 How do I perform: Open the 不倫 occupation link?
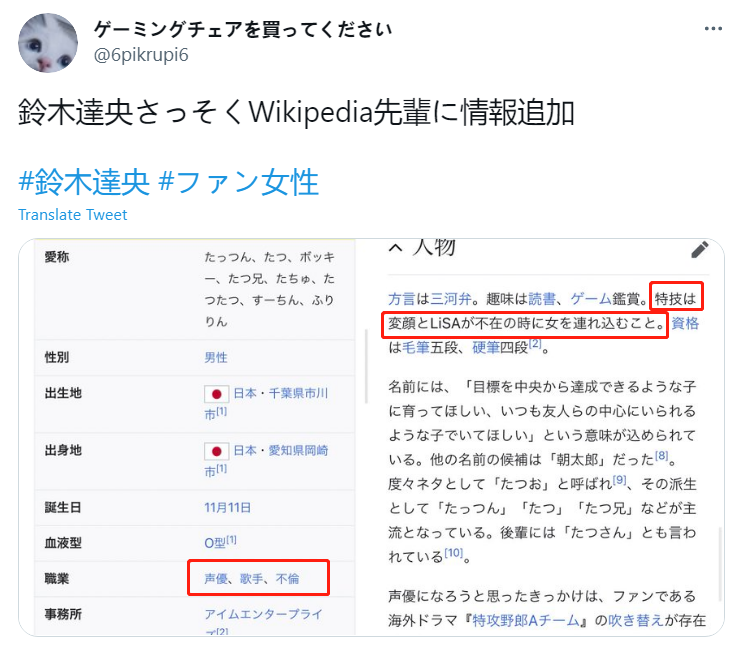pos(287,578)
